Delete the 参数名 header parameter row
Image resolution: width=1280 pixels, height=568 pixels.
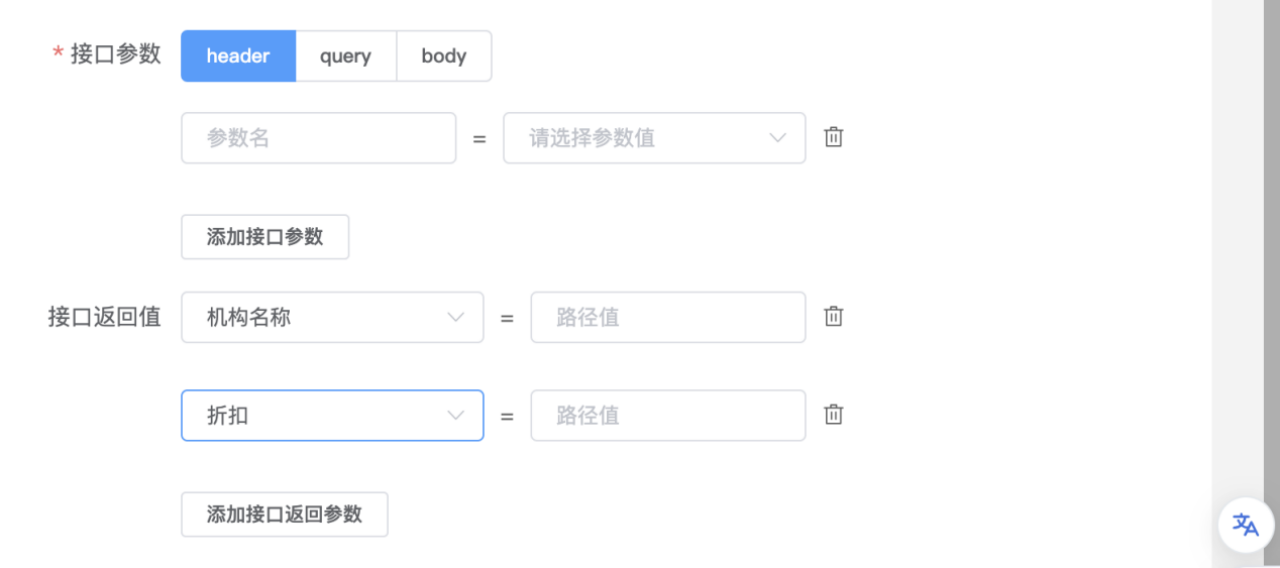tap(833, 137)
